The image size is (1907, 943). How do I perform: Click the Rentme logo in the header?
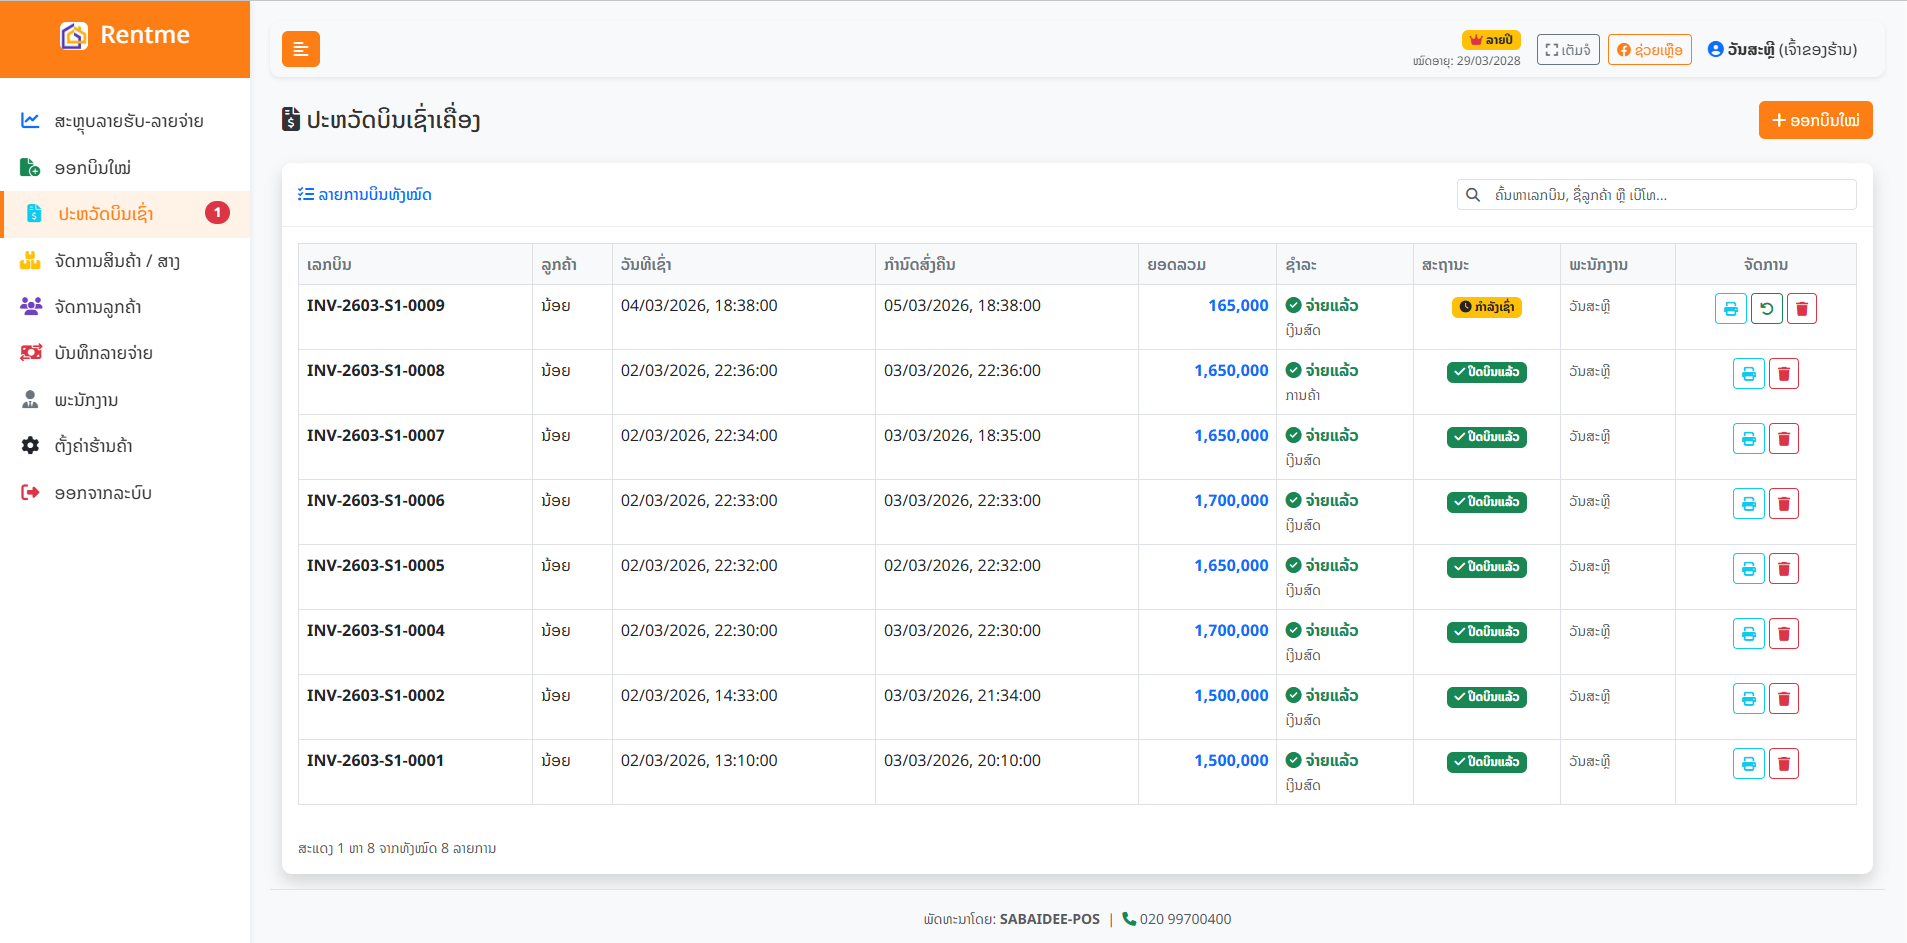[125, 36]
